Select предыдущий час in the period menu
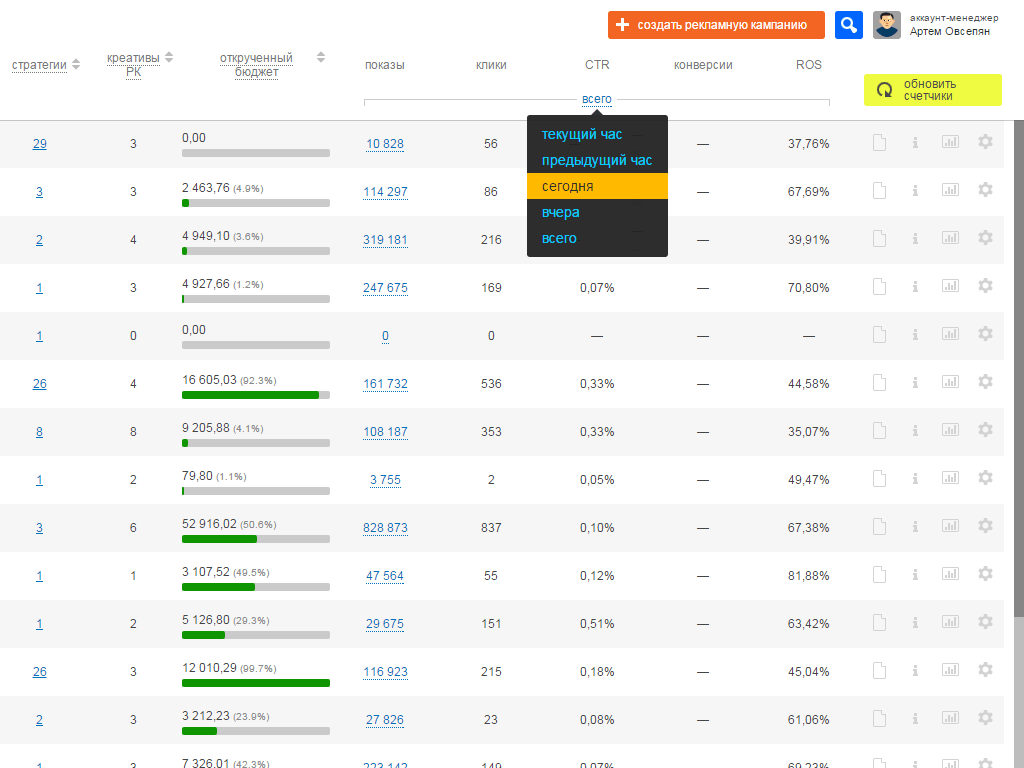Screen dimensions: 1024x768 tap(597, 160)
